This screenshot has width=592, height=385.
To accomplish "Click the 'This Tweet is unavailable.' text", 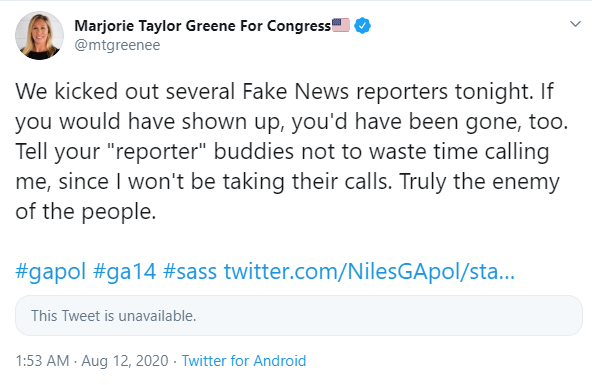I will point(114,316).
